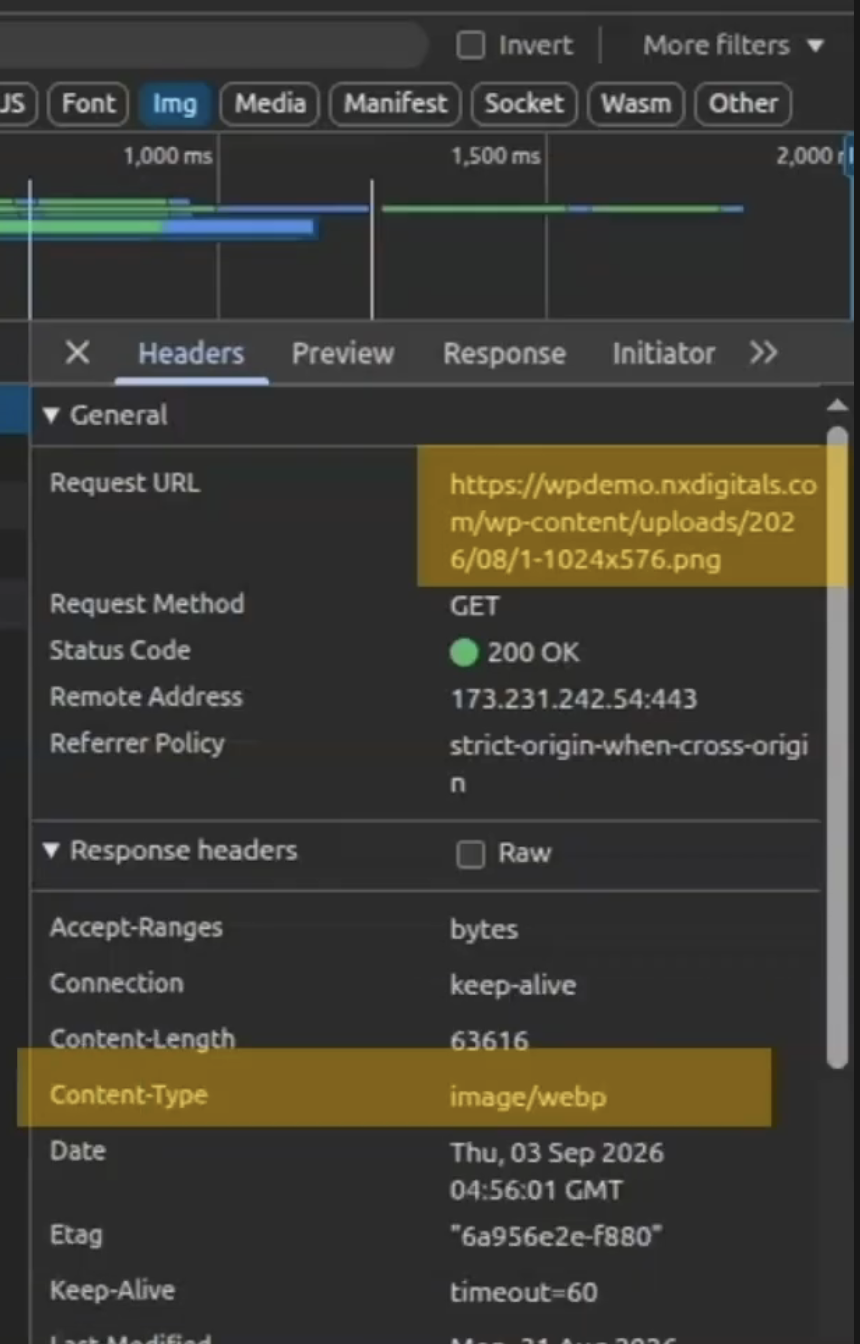Close the request details pane

[77, 353]
